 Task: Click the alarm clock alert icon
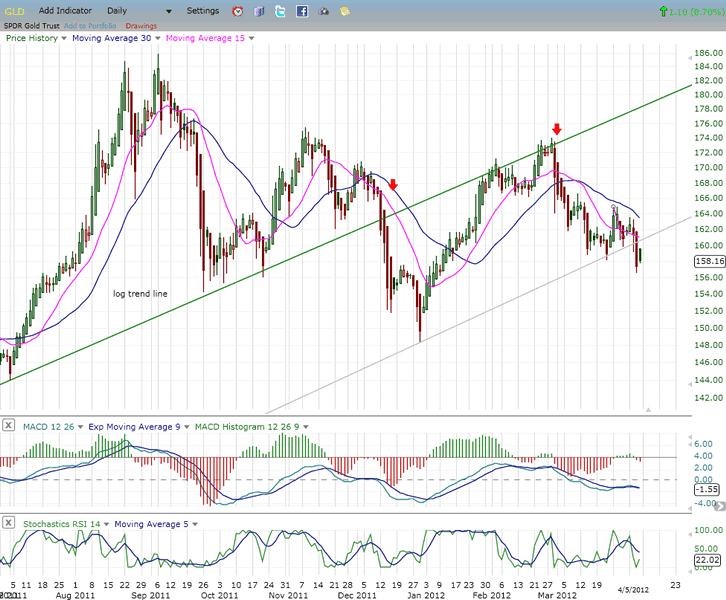click(x=237, y=11)
